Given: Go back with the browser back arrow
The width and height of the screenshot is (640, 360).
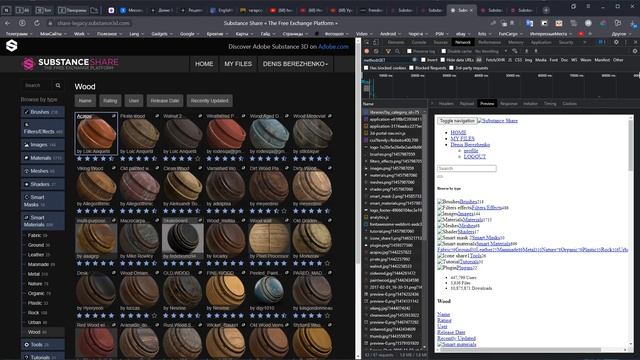Looking at the screenshot, I should coord(7,23).
